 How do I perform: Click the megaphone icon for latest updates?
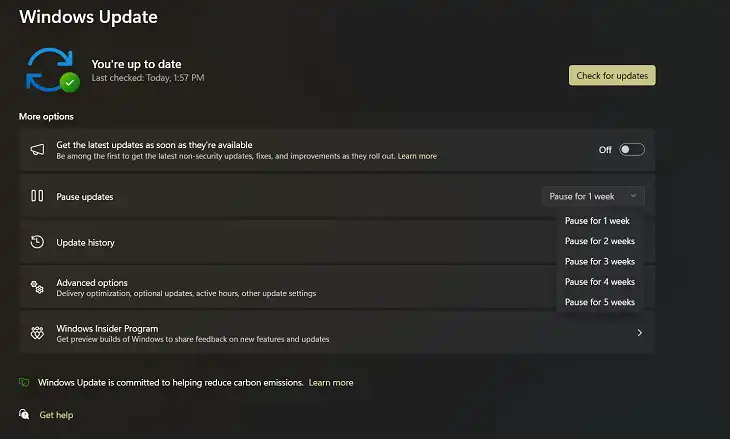37,149
